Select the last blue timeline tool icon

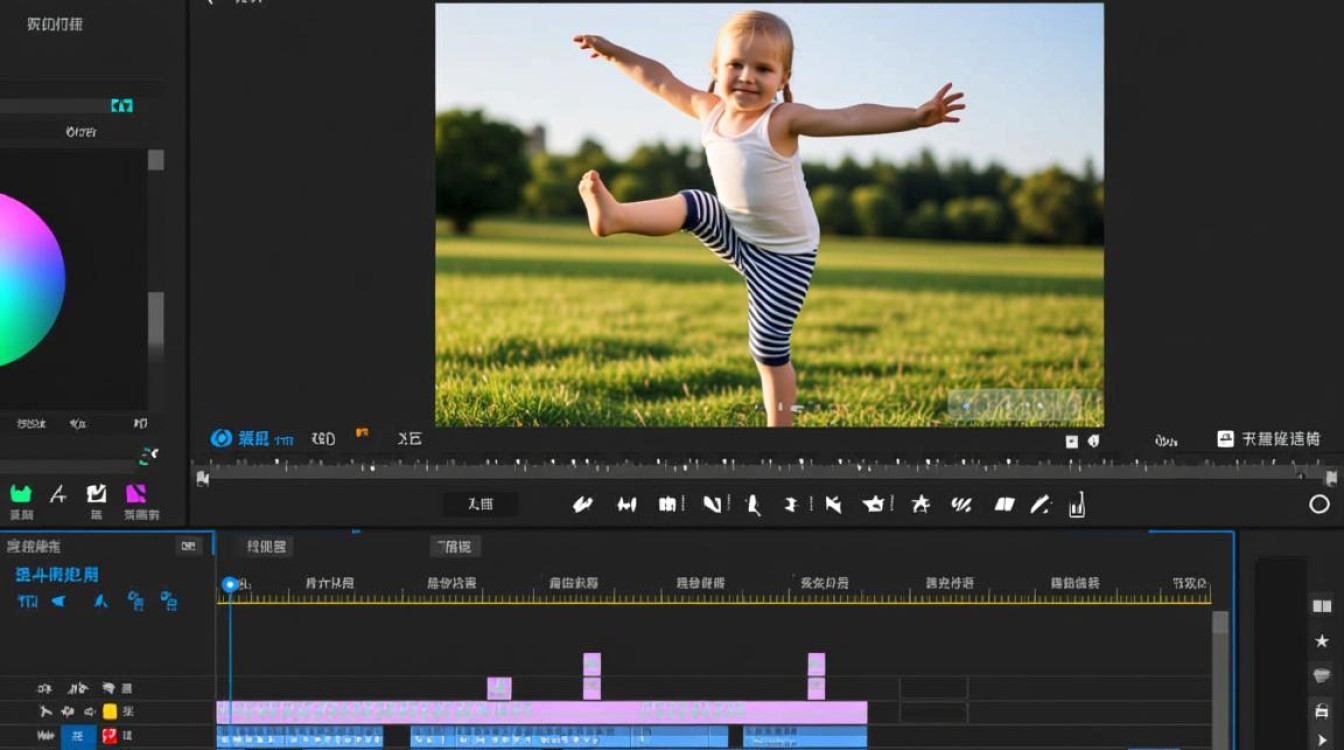point(169,601)
